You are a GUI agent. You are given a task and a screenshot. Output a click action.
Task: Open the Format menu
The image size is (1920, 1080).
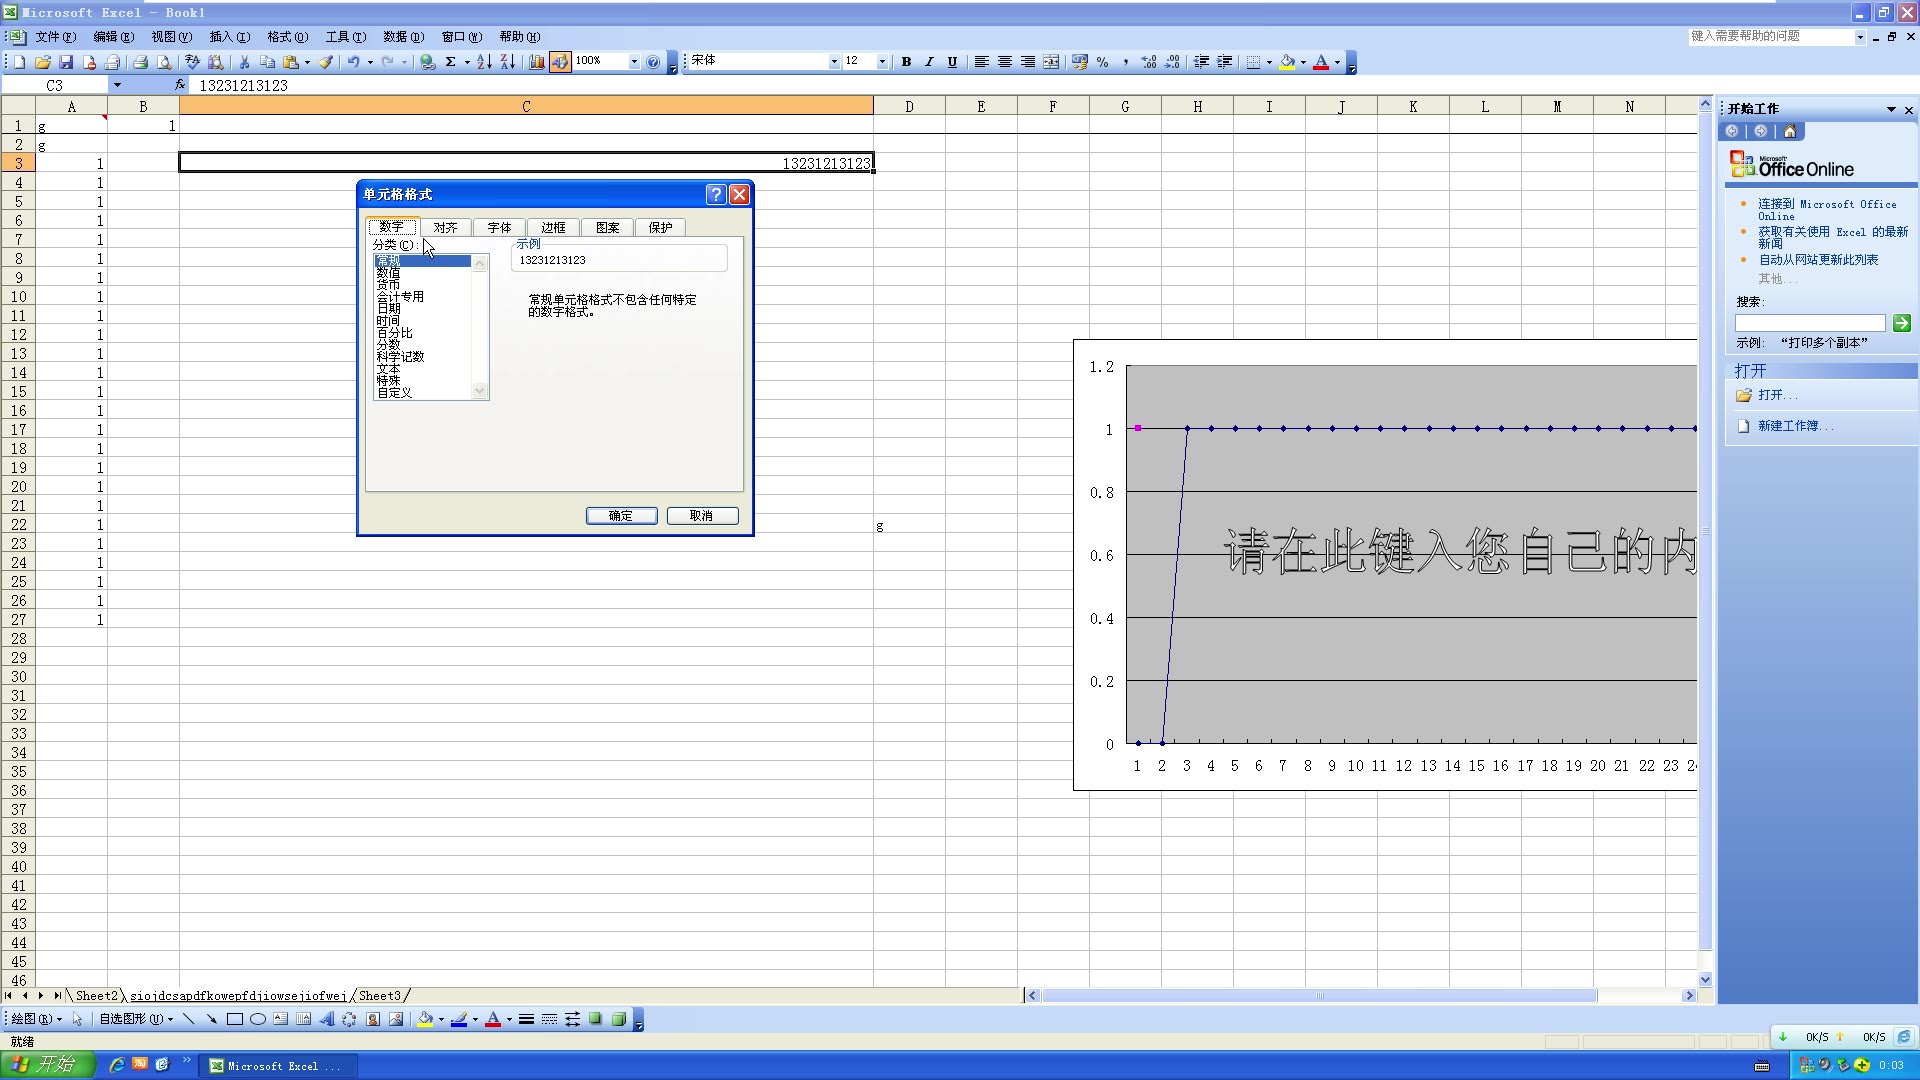(287, 37)
